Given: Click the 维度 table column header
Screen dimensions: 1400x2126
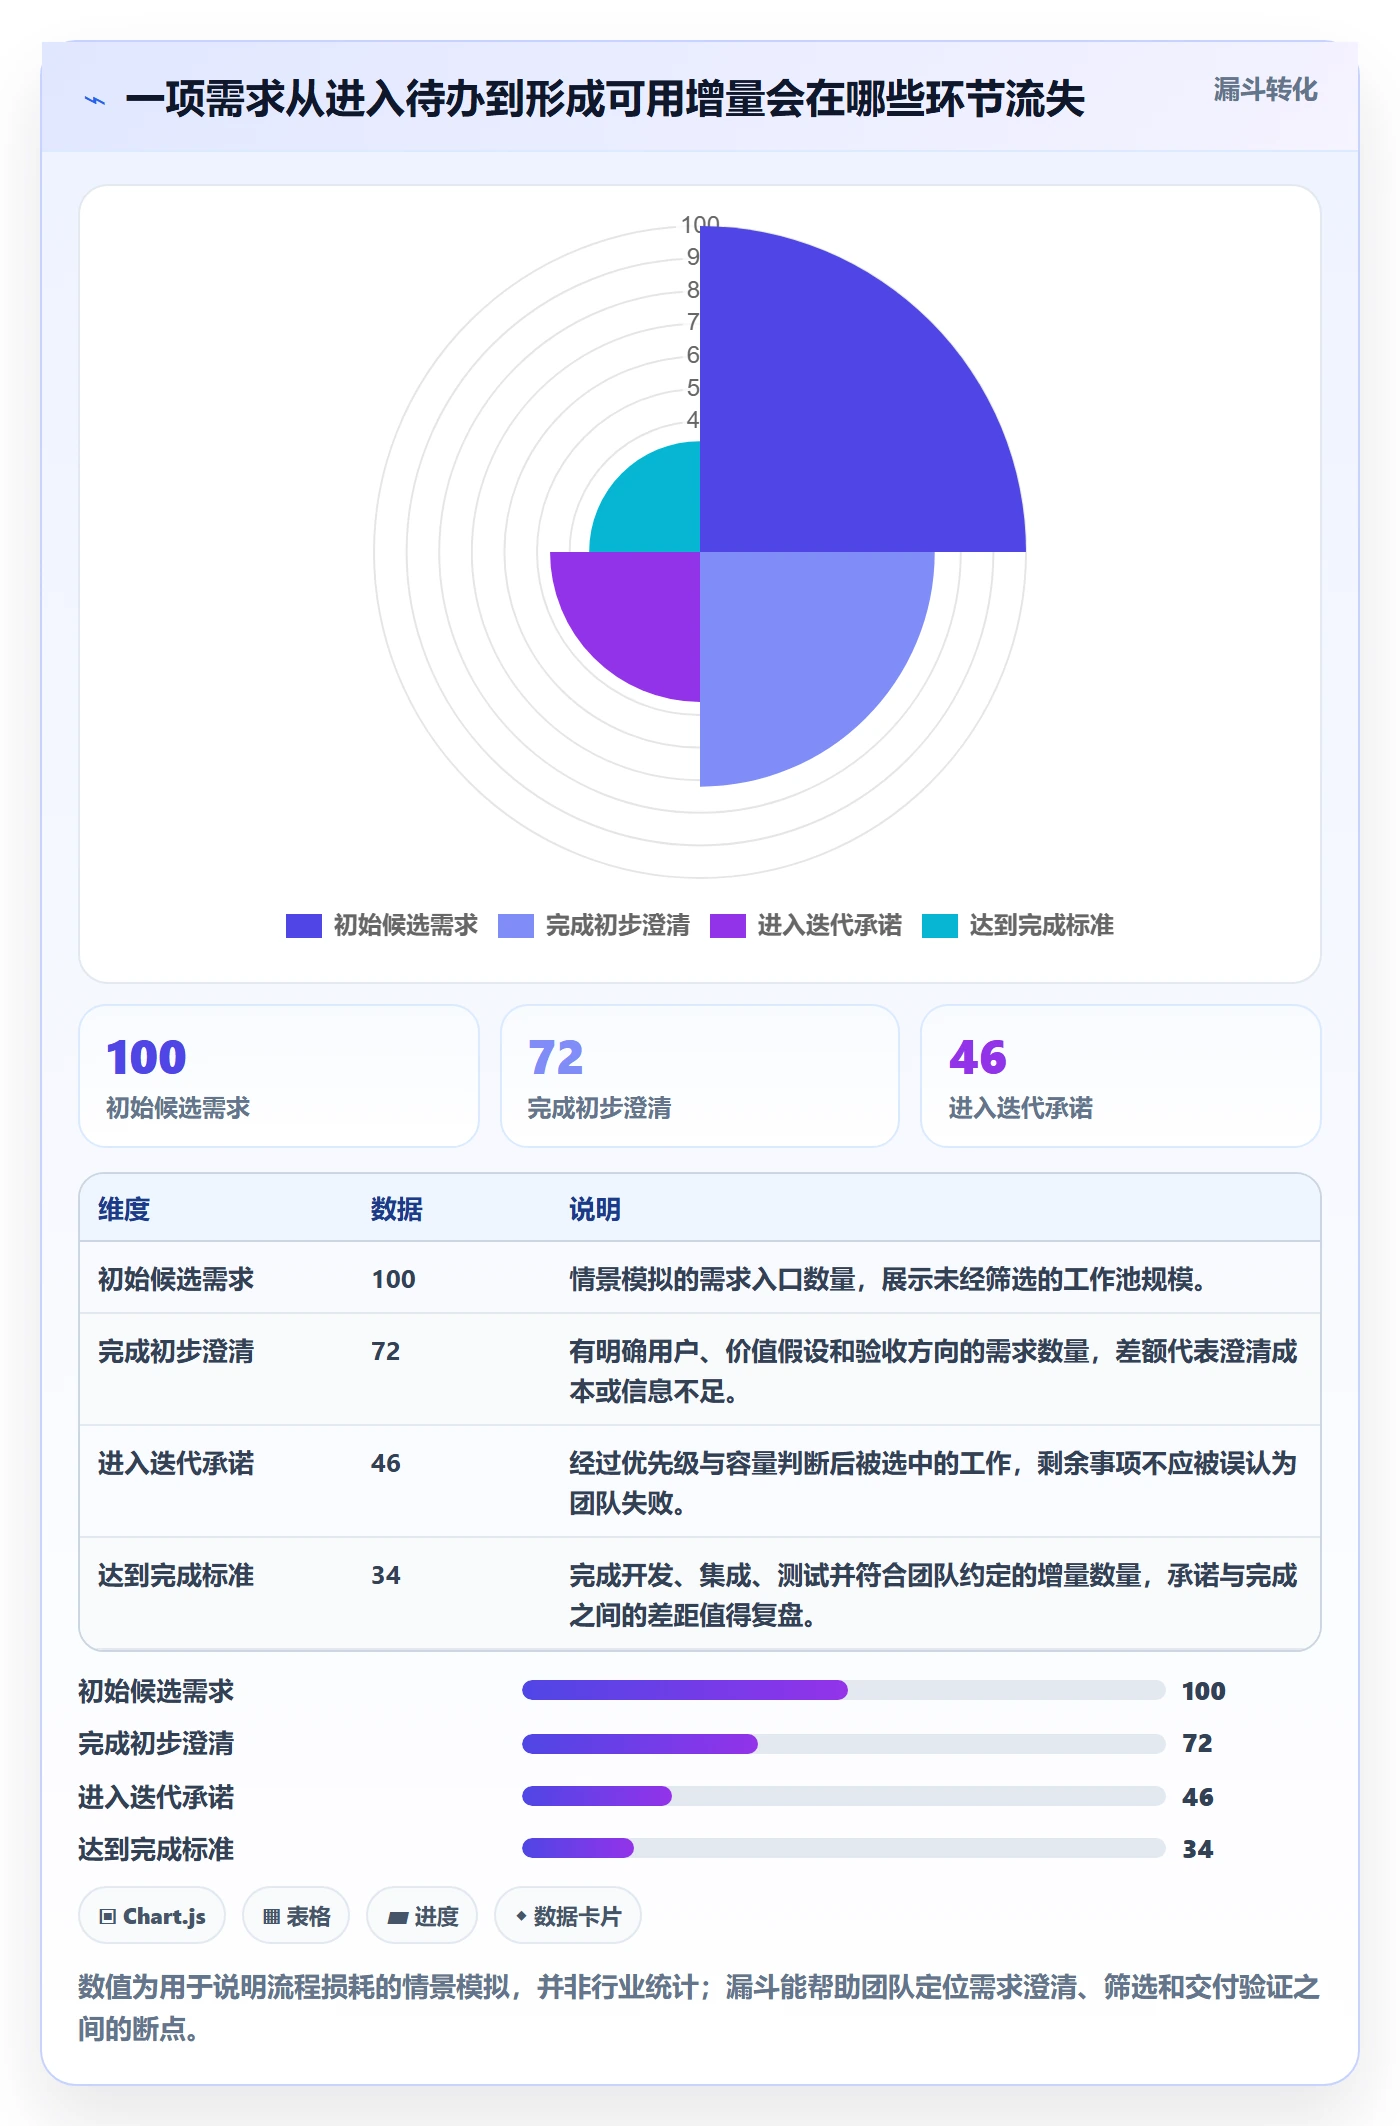Looking at the screenshot, I should coord(124,1209).
